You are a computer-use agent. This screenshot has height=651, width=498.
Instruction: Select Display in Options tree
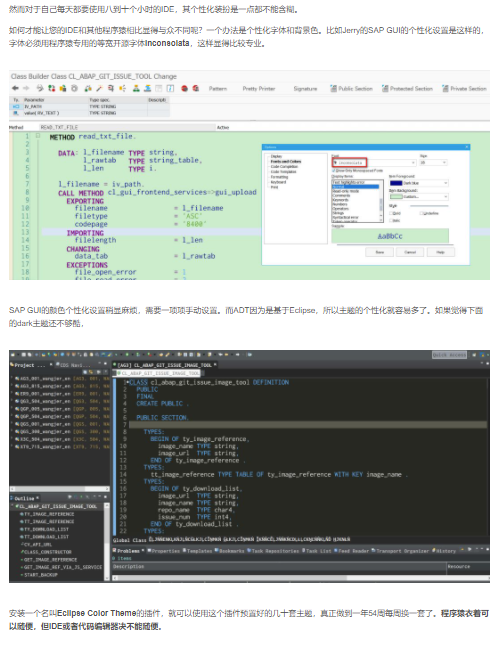(x=276, y=157)
